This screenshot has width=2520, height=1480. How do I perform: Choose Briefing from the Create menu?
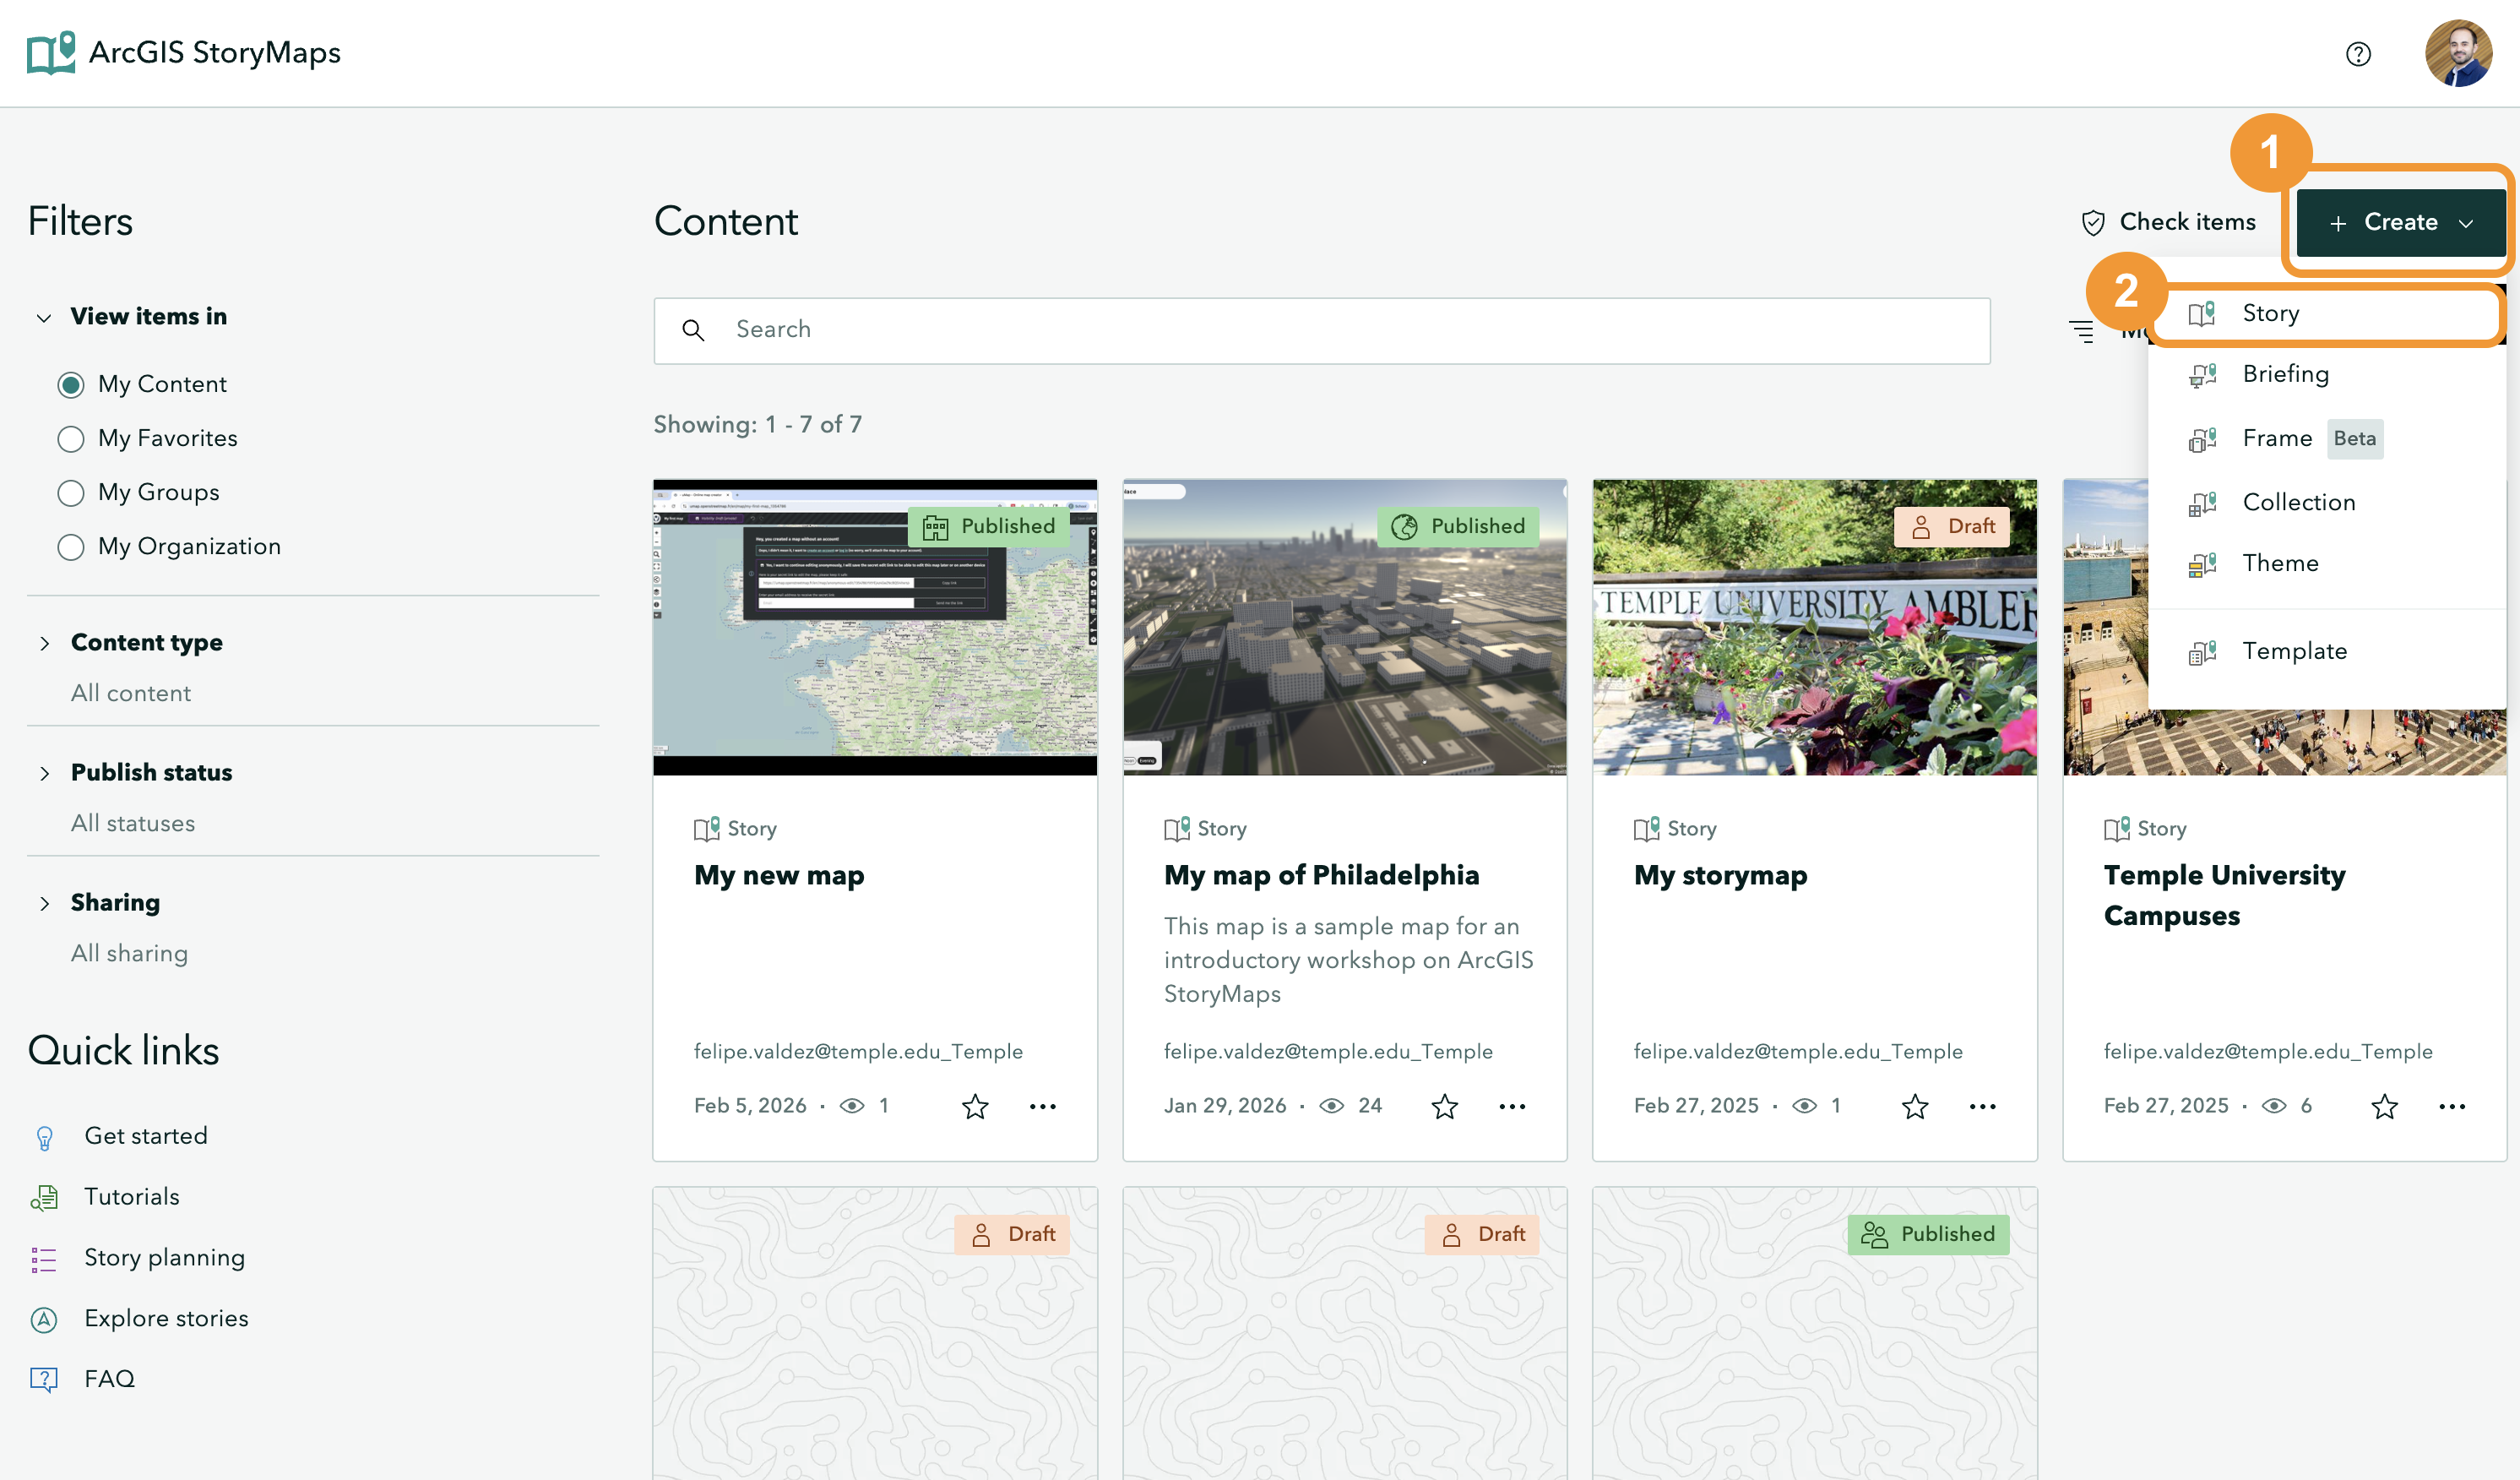point(2325,374)
